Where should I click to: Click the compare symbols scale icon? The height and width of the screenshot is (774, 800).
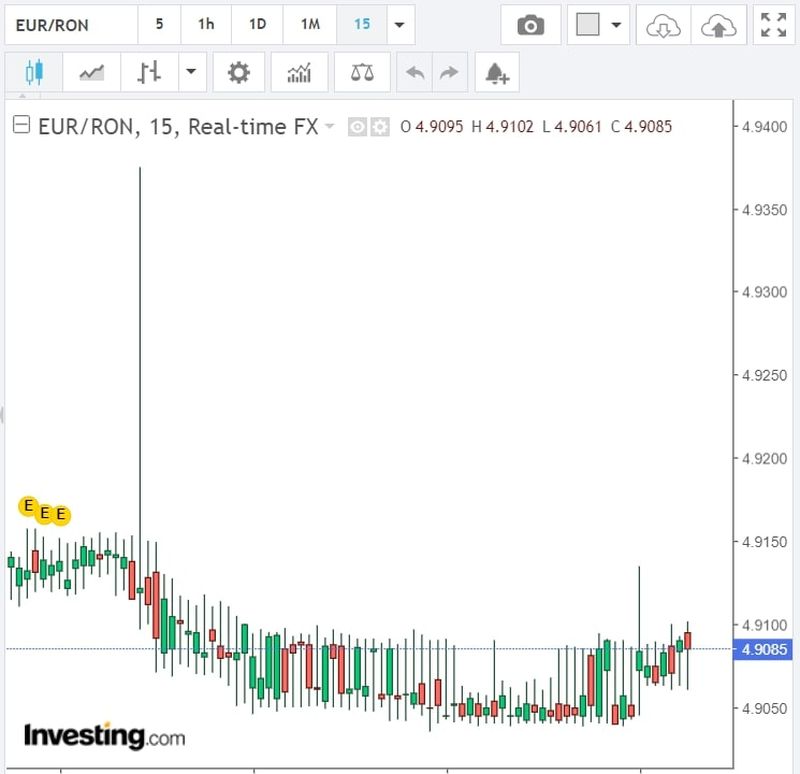coord(362,73)
